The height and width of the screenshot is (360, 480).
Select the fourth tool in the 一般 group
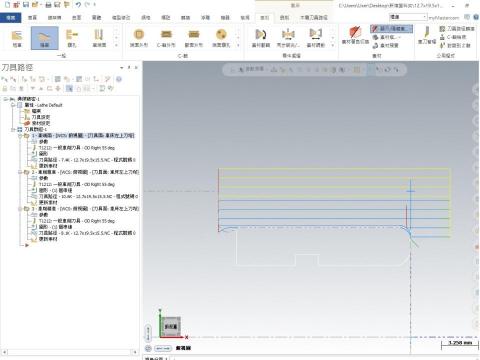(x=99, y=38)
